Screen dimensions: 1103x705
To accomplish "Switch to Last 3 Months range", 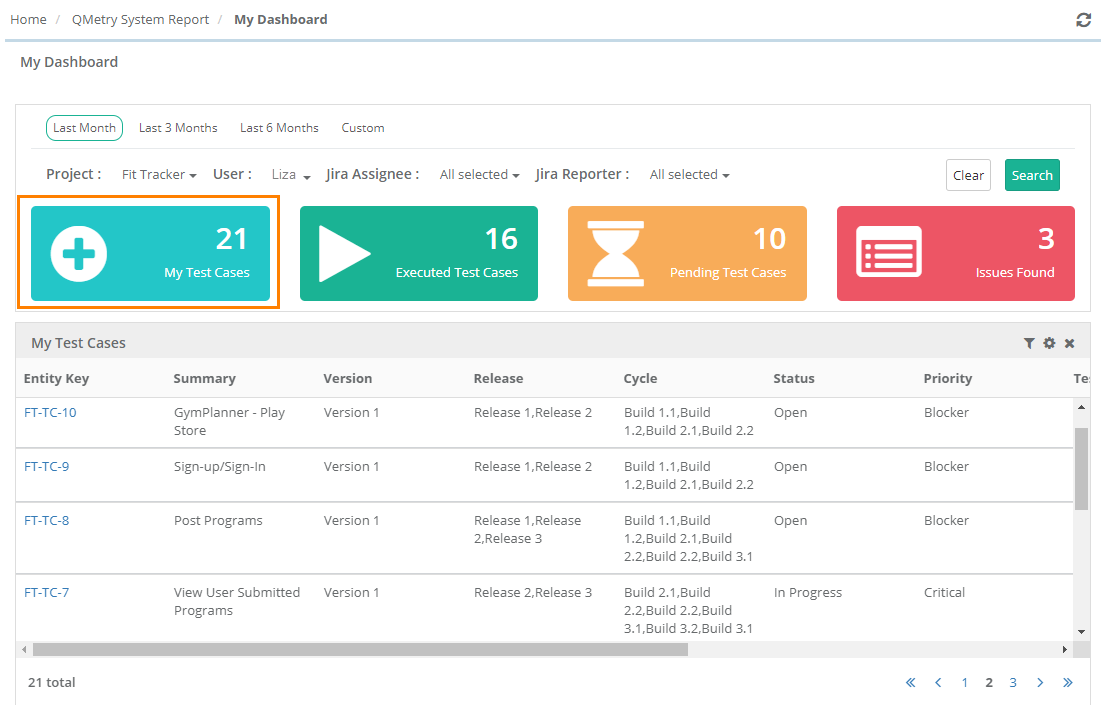I will pyautogui.click(x=178, y=128).
